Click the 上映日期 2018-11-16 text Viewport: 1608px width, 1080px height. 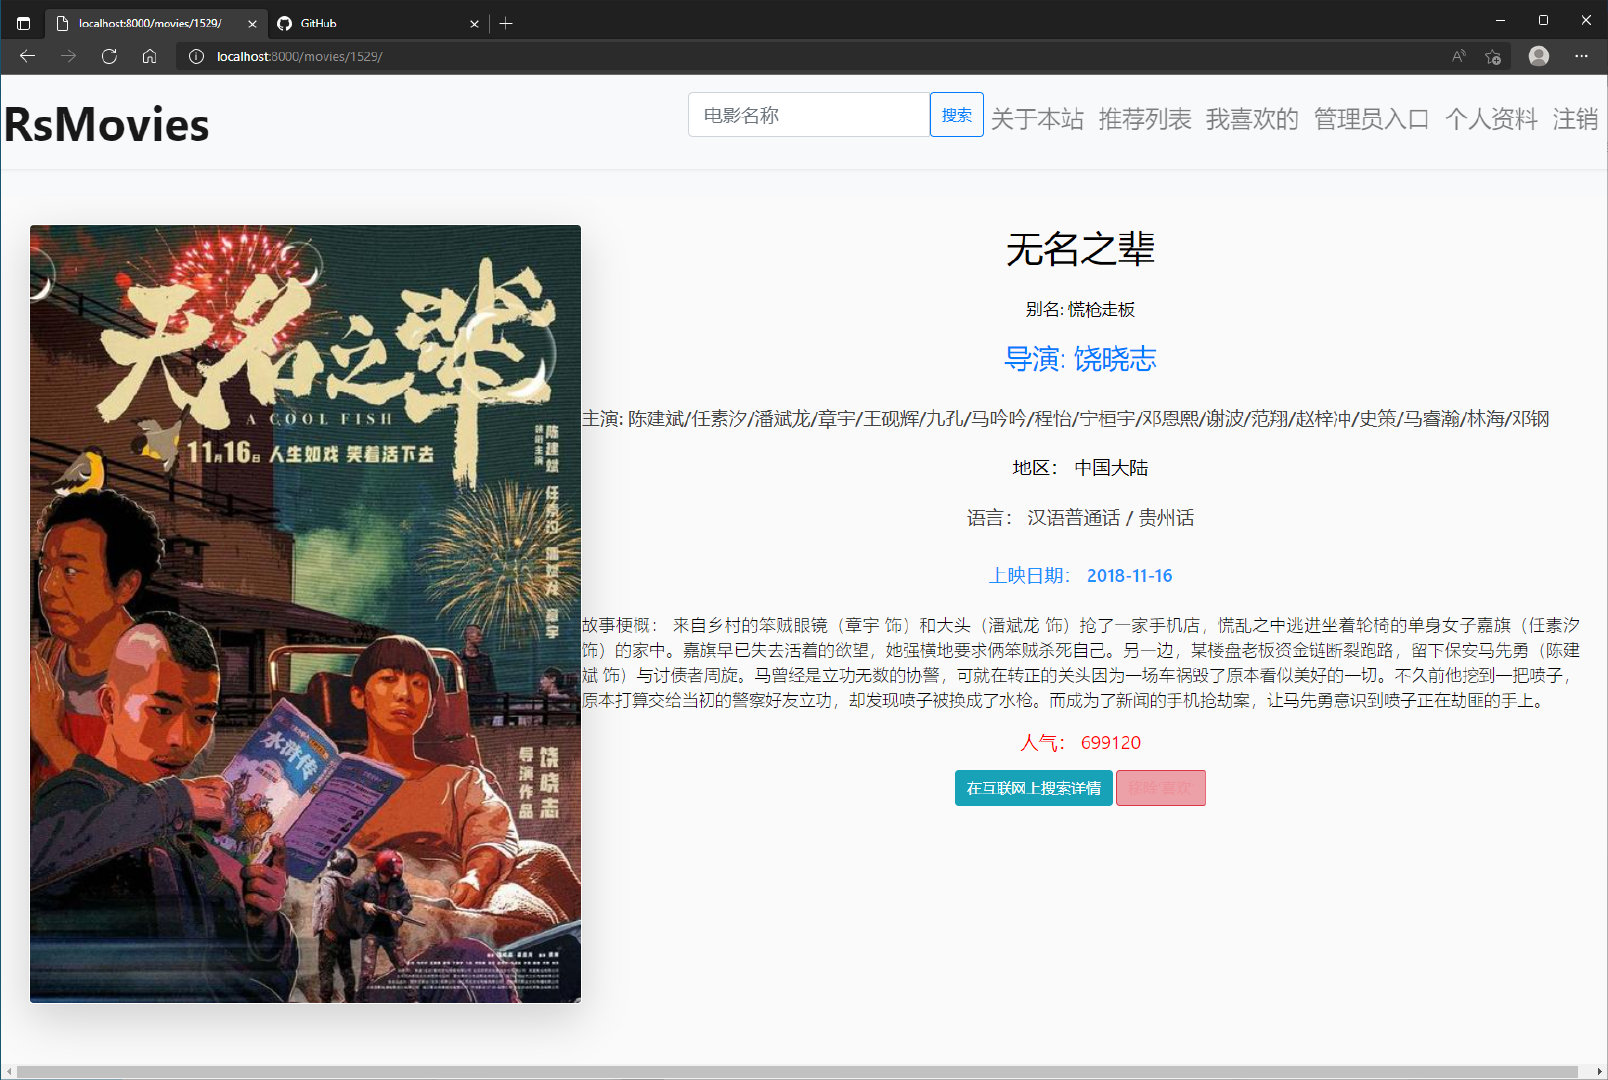[1080, 576]
